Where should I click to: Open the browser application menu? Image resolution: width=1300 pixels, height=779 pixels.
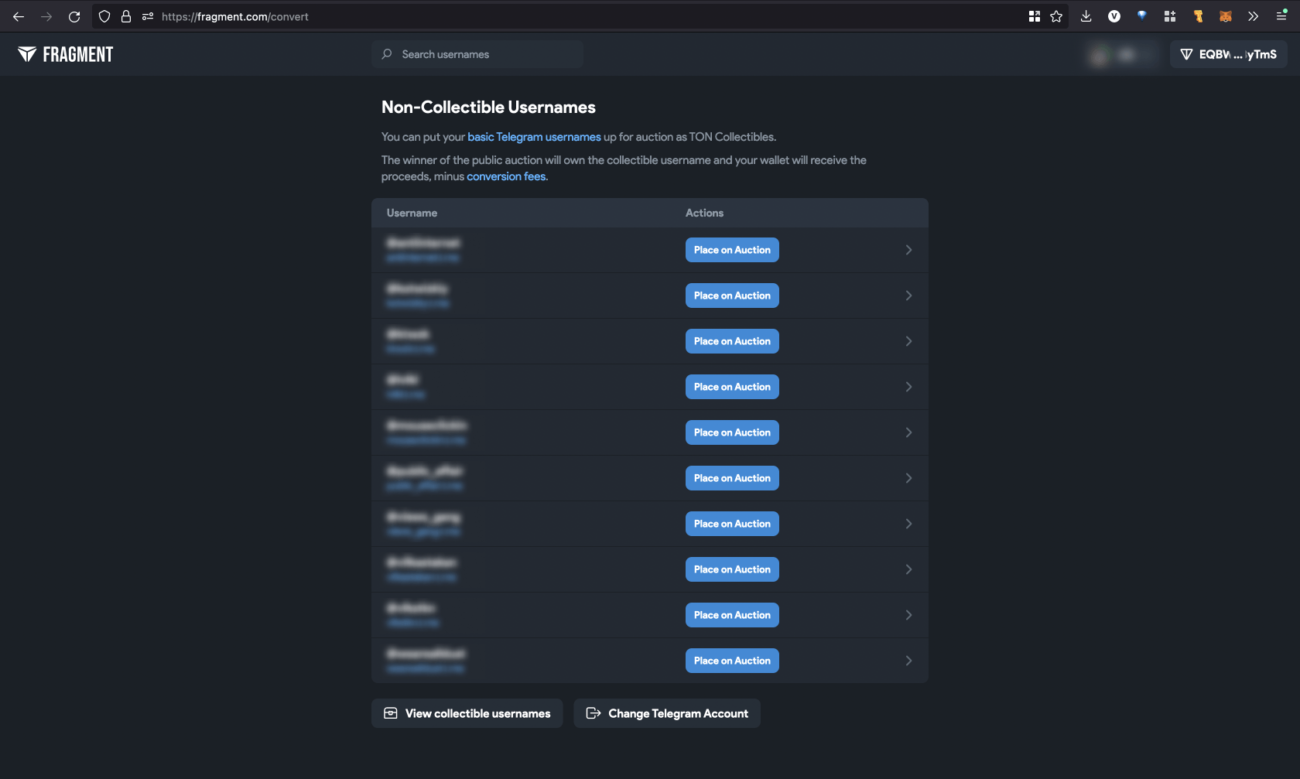[1281, 16]
